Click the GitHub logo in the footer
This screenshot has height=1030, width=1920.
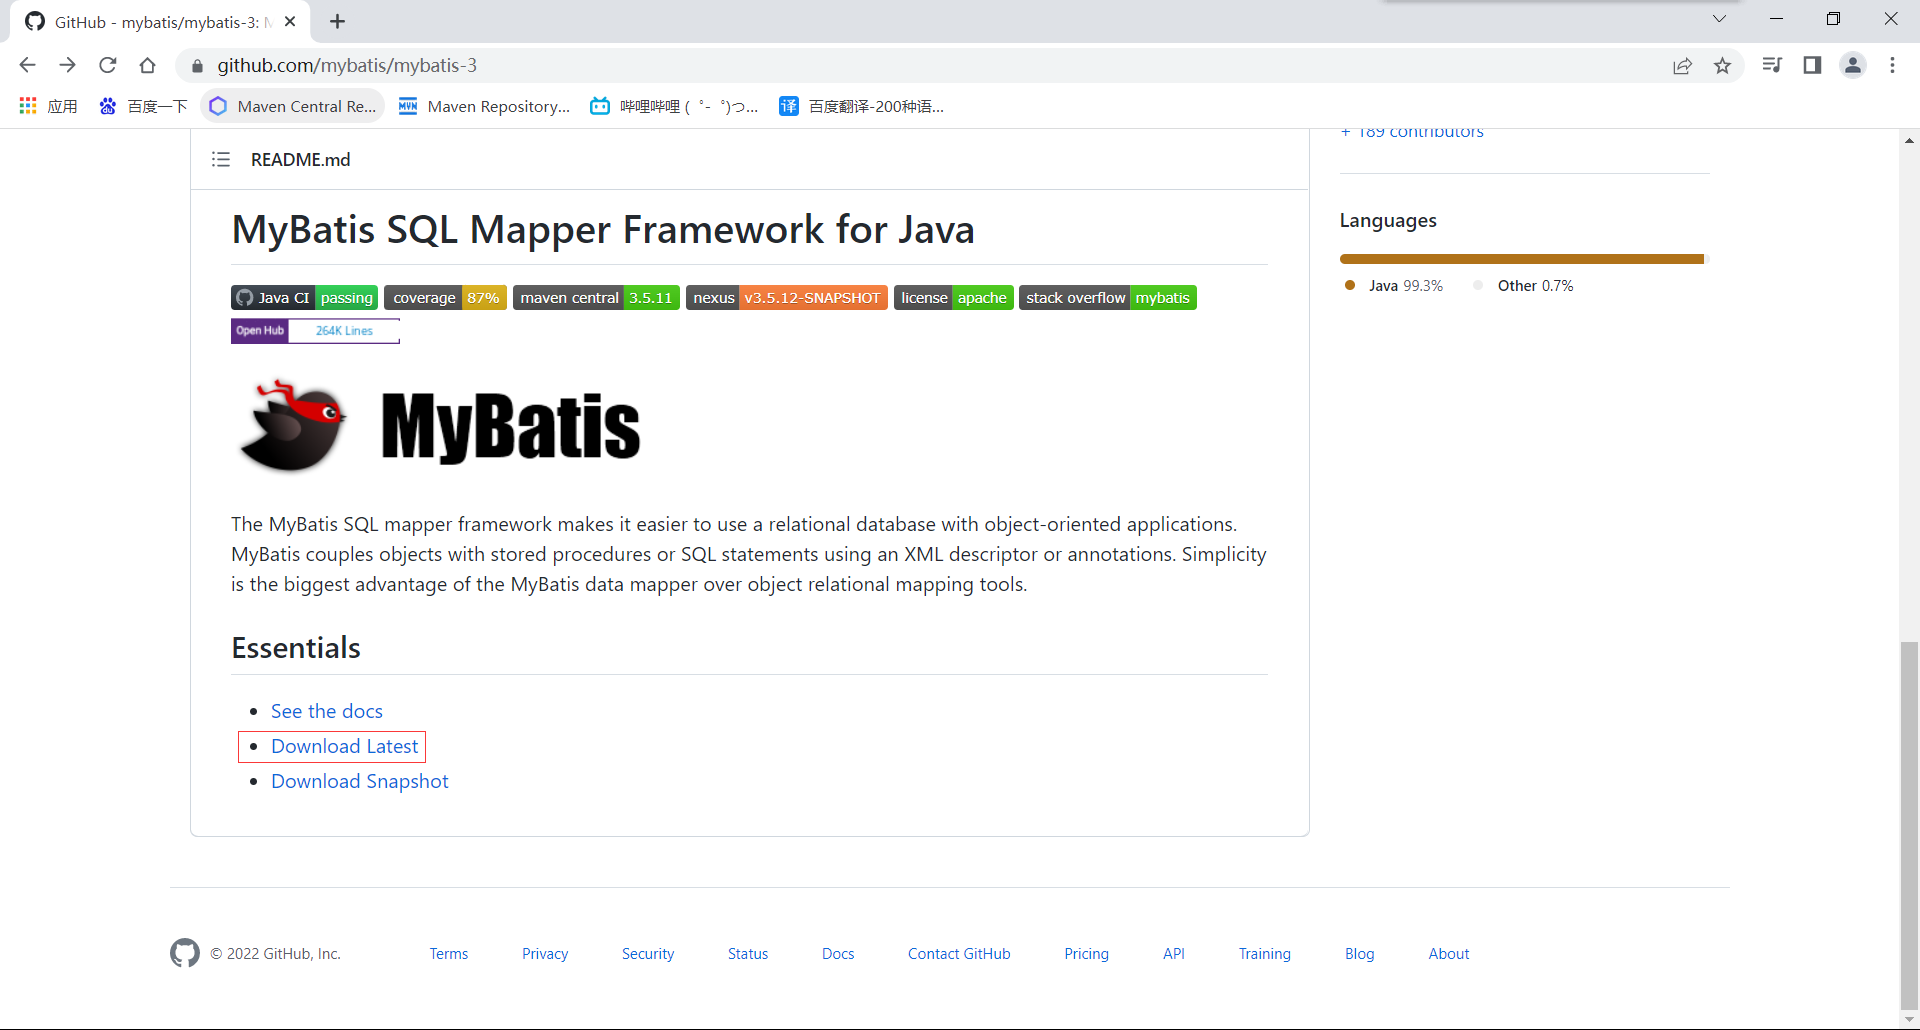tap(185, 953)
